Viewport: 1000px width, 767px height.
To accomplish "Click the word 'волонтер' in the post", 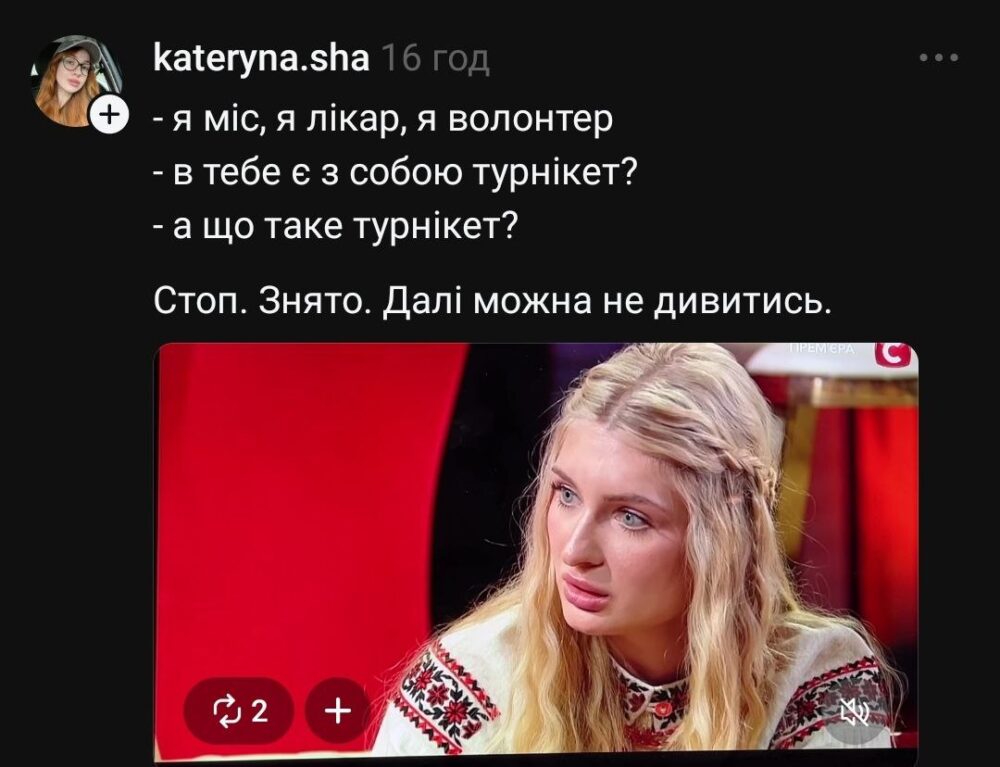I will pos(531,119).
